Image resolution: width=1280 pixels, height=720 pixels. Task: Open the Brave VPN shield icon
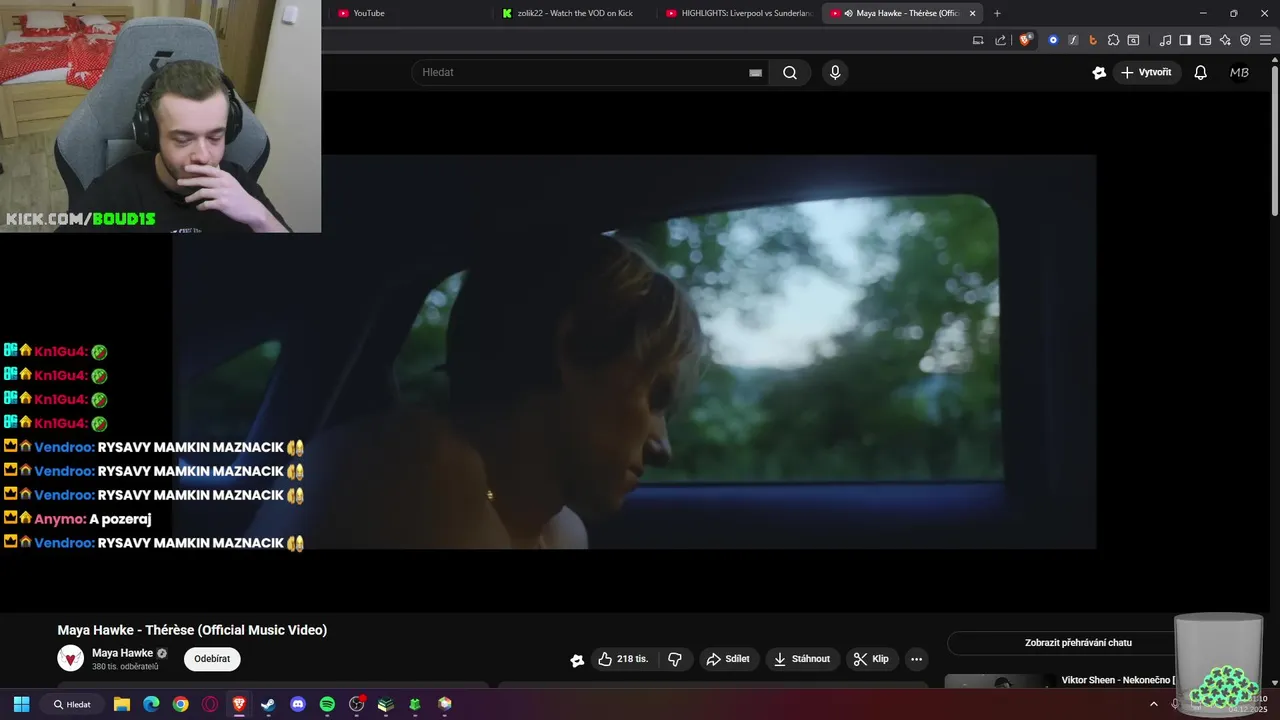pos(1245,40)
